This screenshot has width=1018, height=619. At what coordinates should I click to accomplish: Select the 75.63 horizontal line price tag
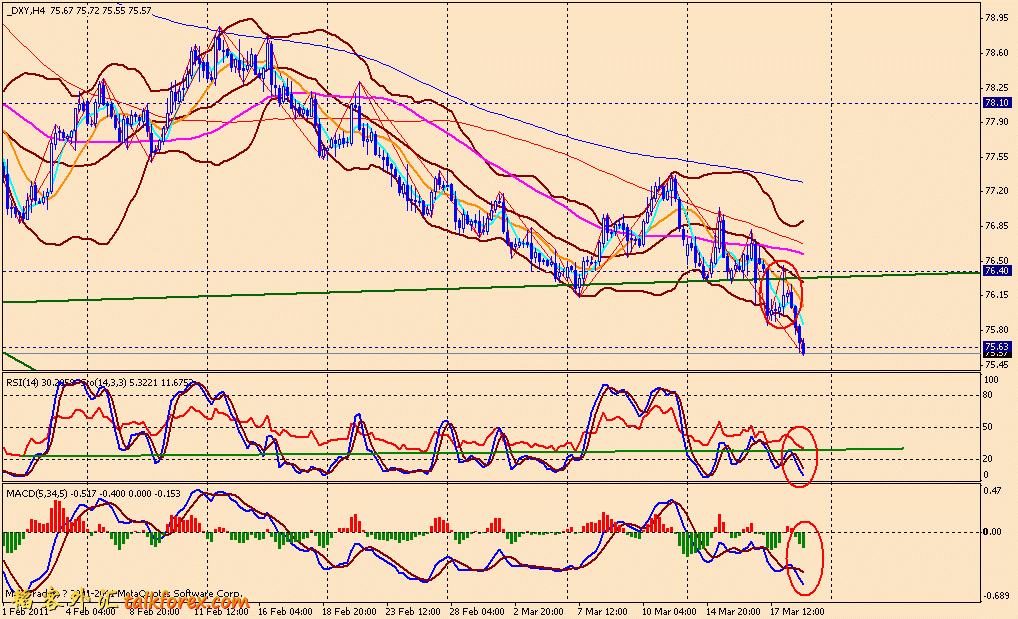tap(997, 347)
